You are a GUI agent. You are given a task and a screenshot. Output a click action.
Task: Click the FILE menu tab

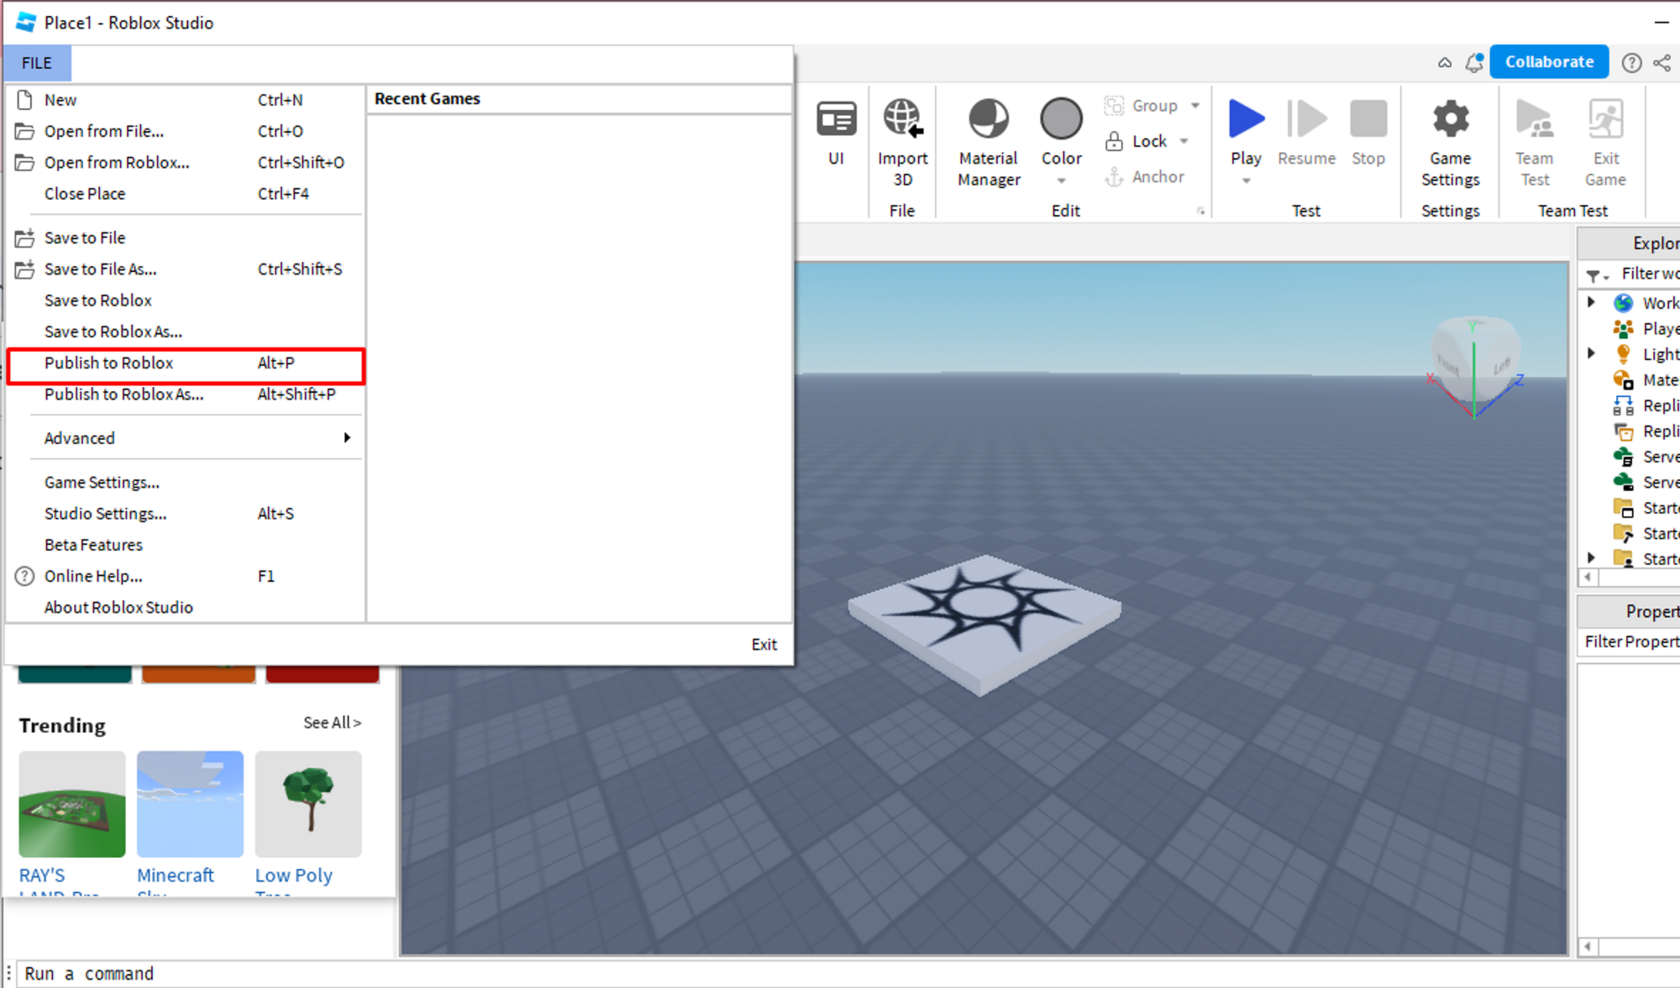coord(37,63)
